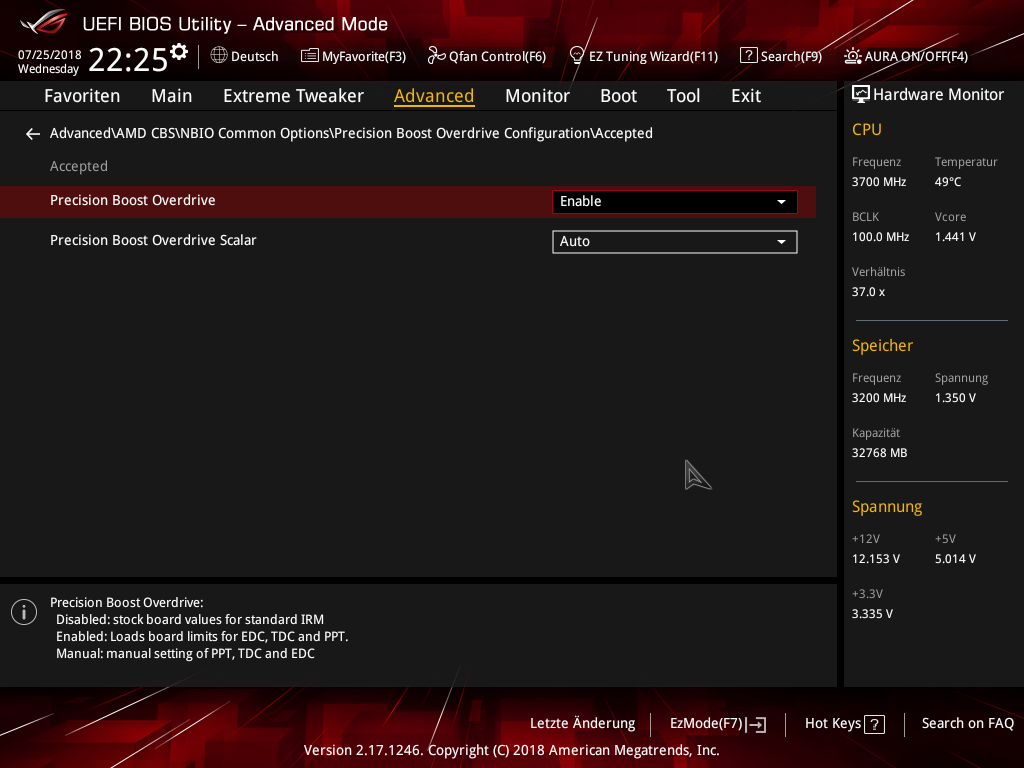Click the +5V 5.014 V value
1024x768 pixels.
955,559
